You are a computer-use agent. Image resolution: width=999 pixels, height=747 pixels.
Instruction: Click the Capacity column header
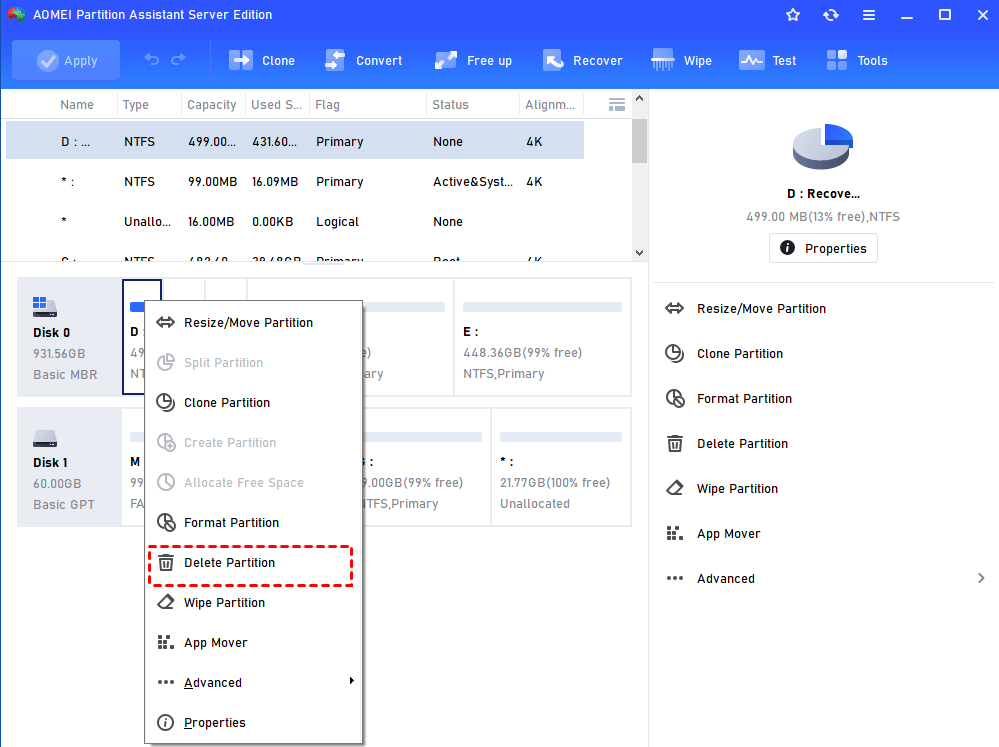click(x=212, y=105)
